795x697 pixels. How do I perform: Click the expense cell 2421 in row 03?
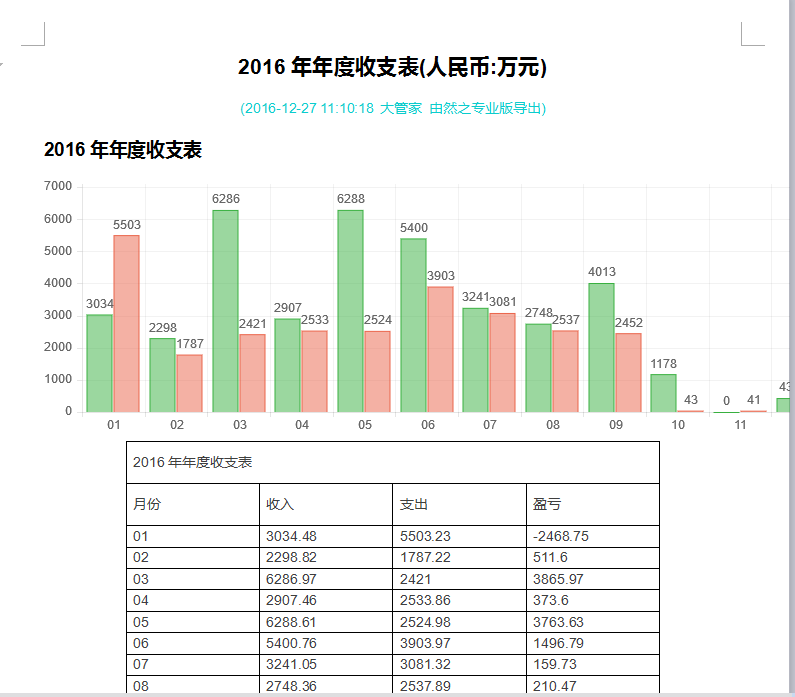(x=459, y=579)
